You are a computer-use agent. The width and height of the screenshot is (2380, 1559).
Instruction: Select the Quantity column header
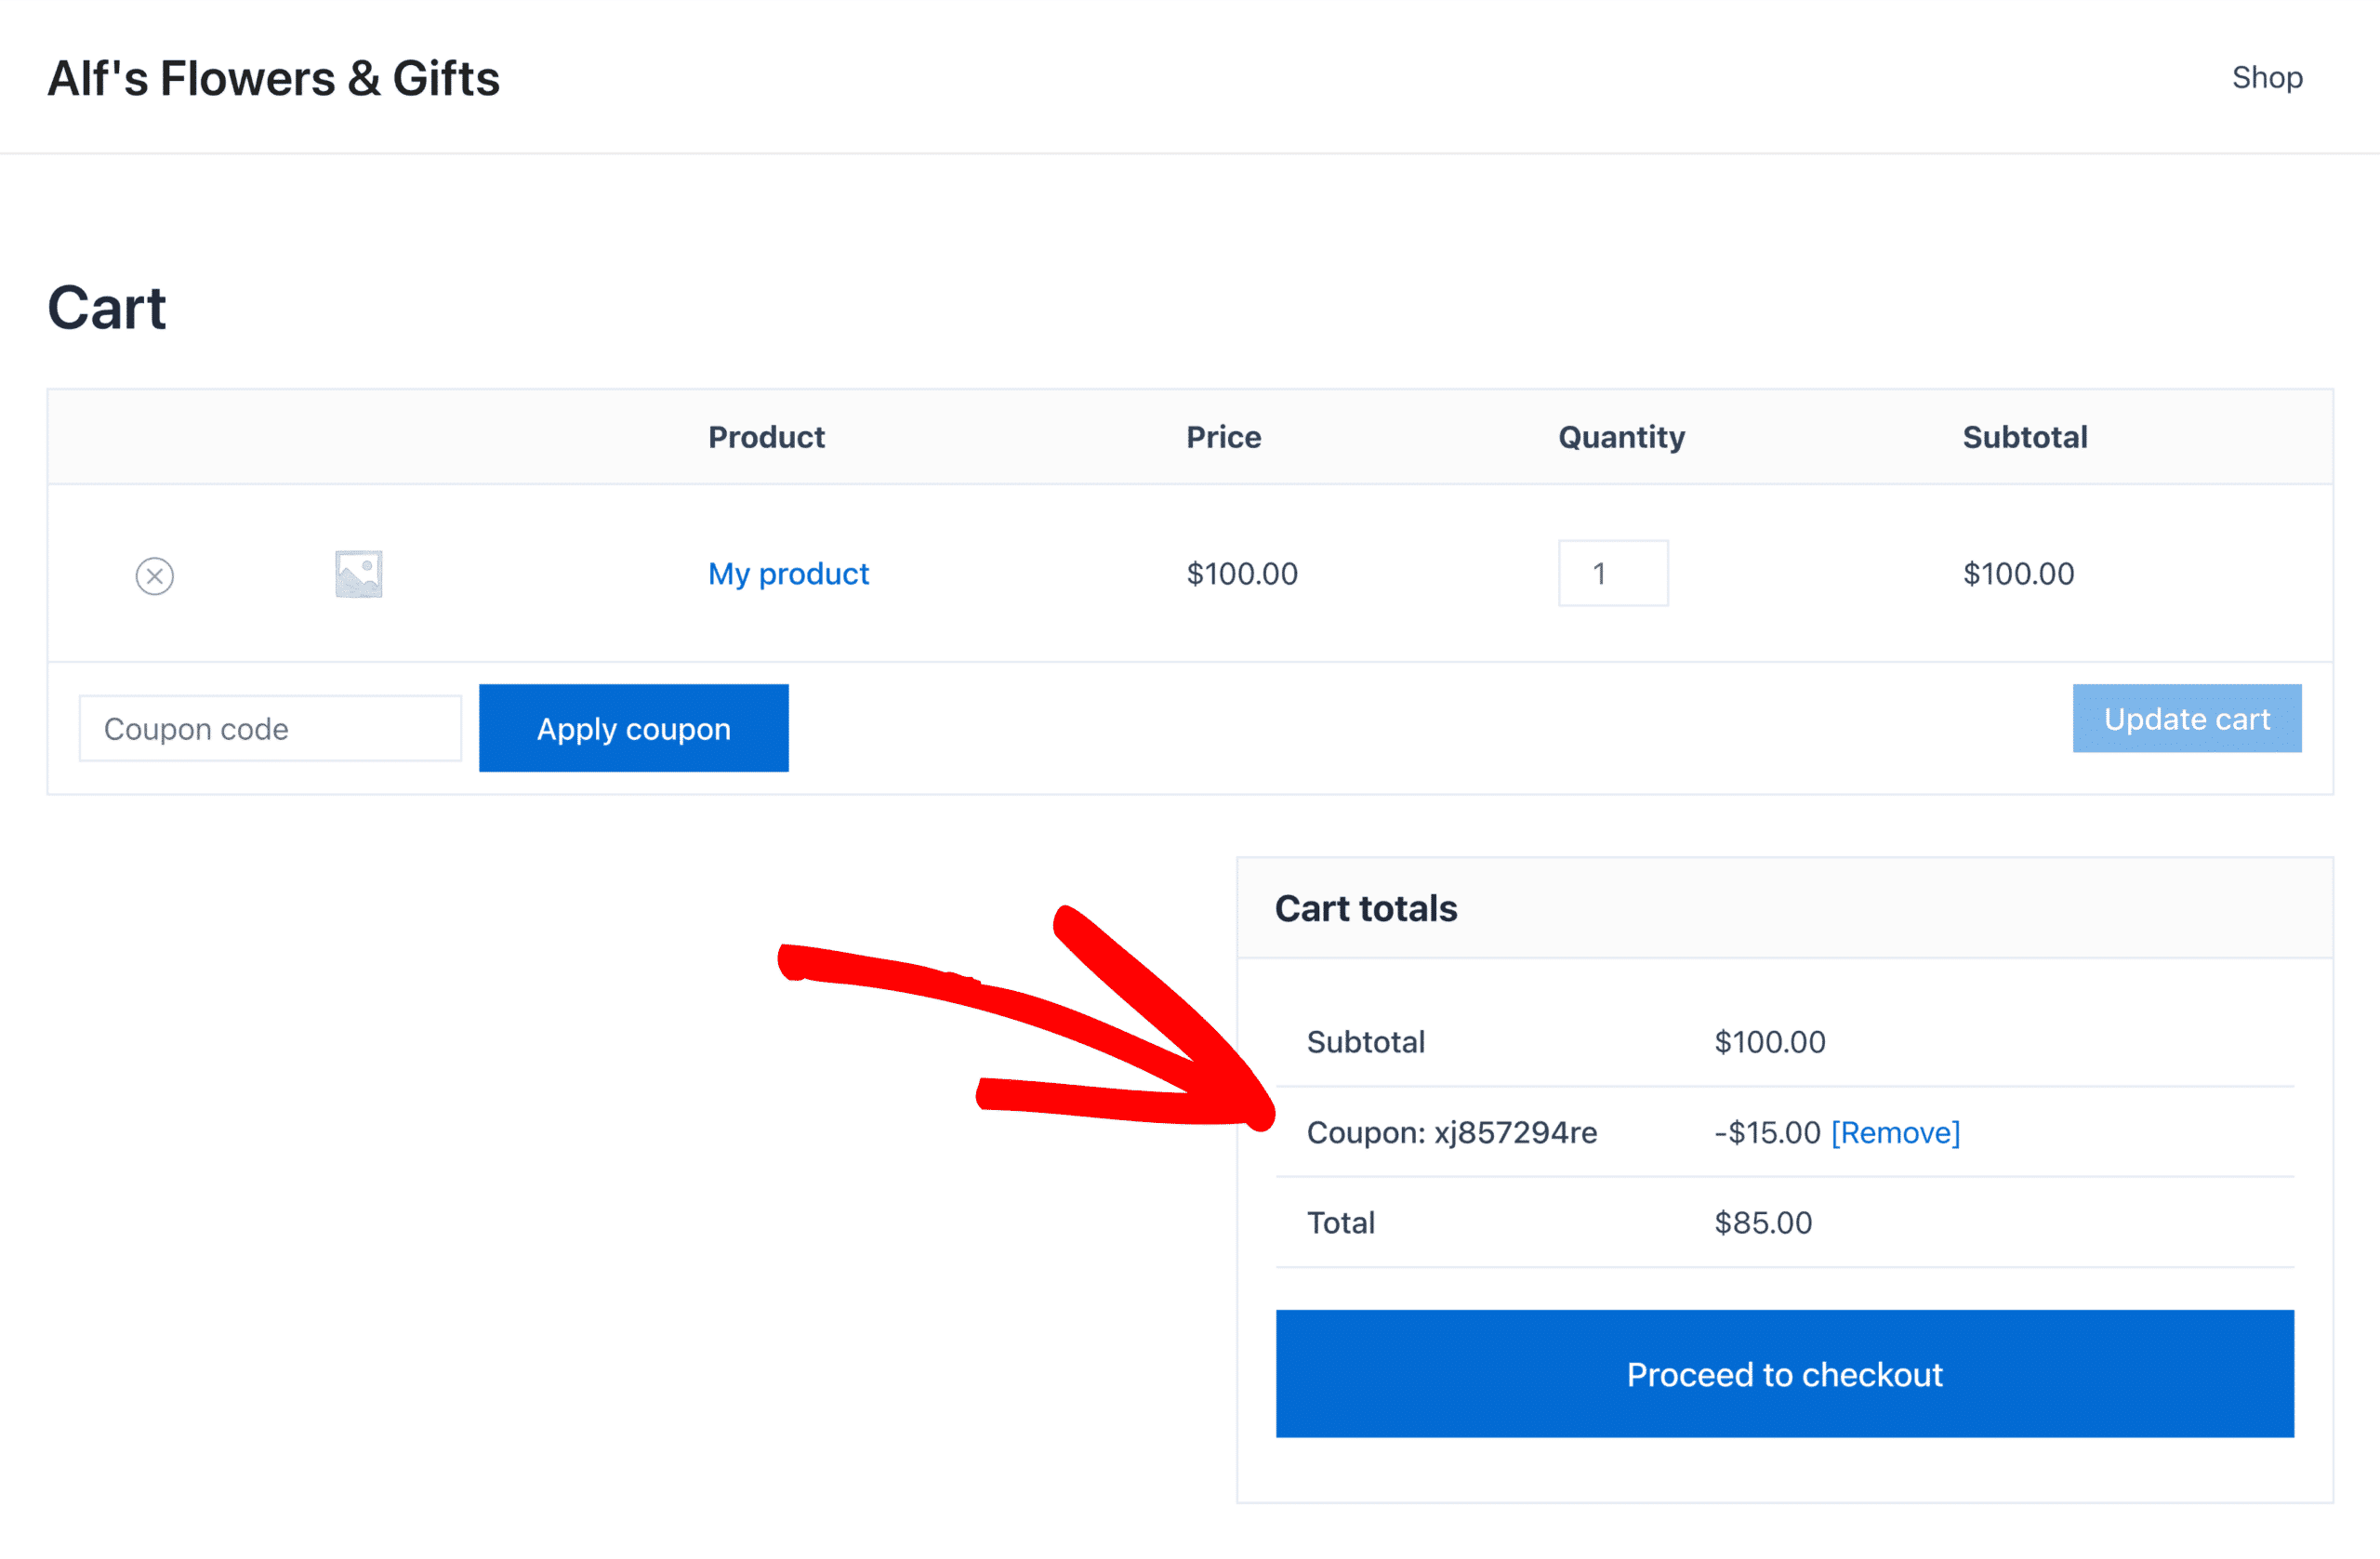(1621, 437)
